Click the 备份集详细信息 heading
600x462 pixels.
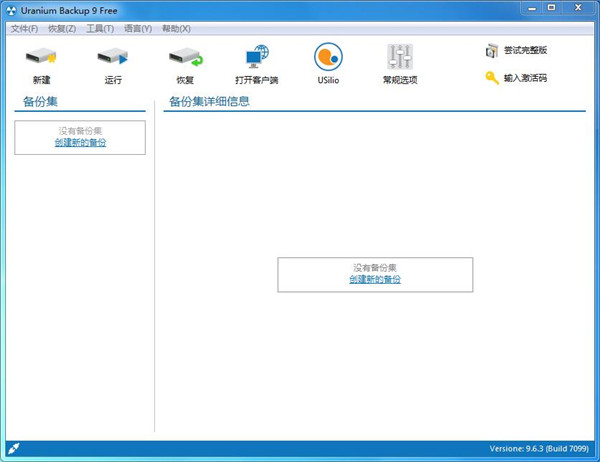click(209, 101)
